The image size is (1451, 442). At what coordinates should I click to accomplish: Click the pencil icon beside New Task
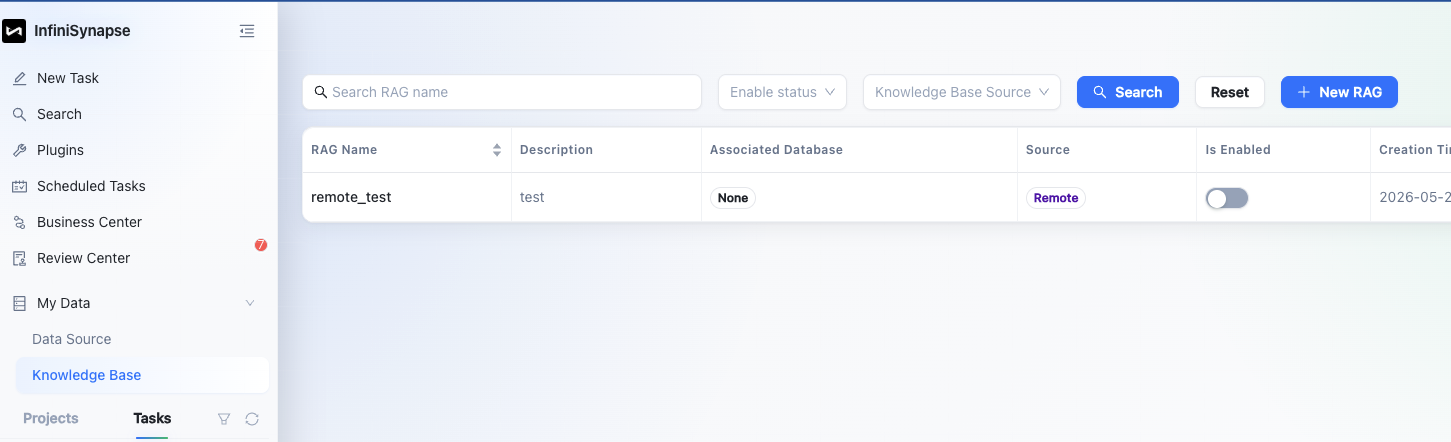point(19,78)
